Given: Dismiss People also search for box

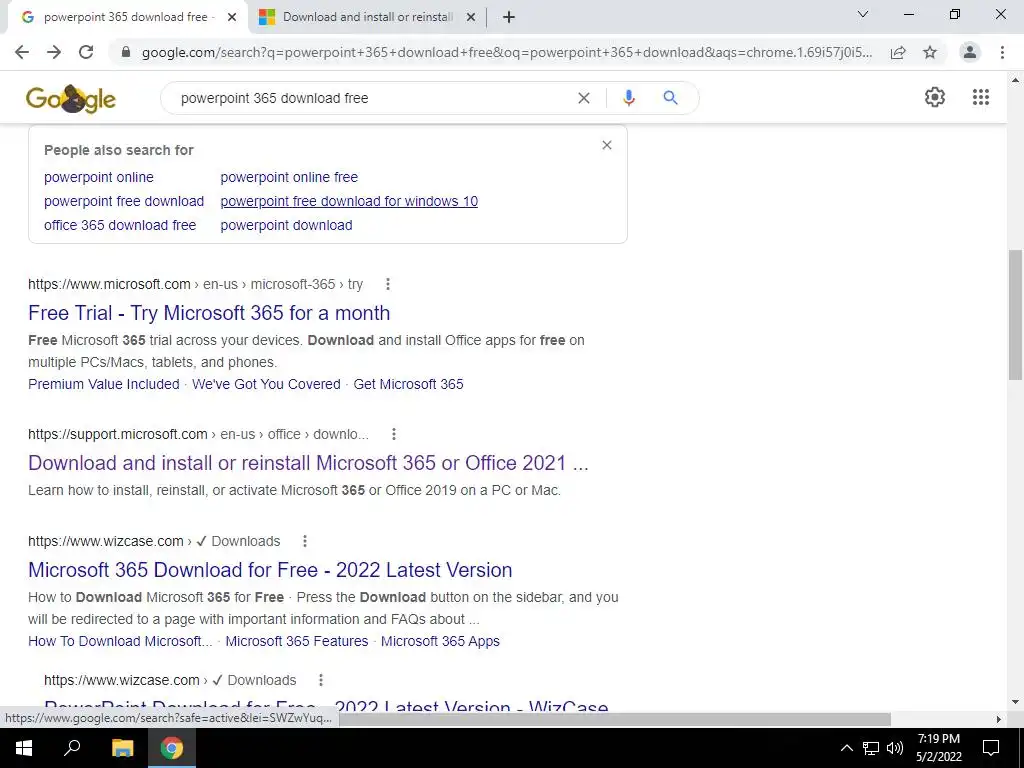Looking at the screenshot, I should tap(607, 145).
